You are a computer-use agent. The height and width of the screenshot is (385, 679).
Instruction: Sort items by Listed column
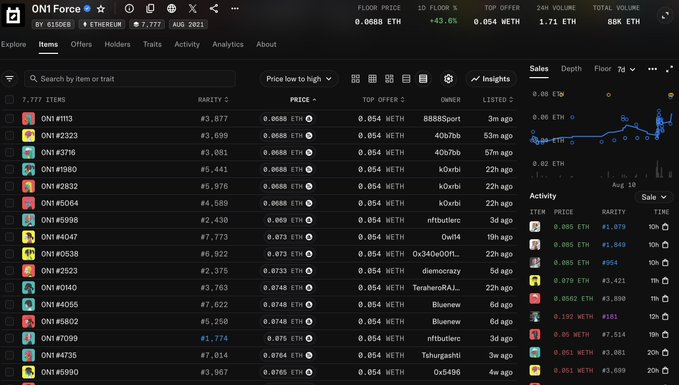point(498,100)
